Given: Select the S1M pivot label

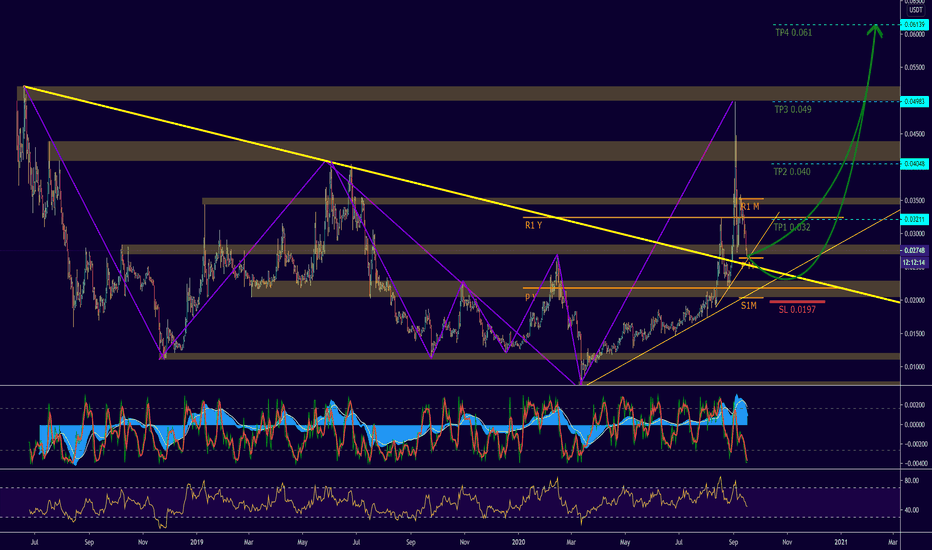Looking at the screenshot, I should coord(748,306).
